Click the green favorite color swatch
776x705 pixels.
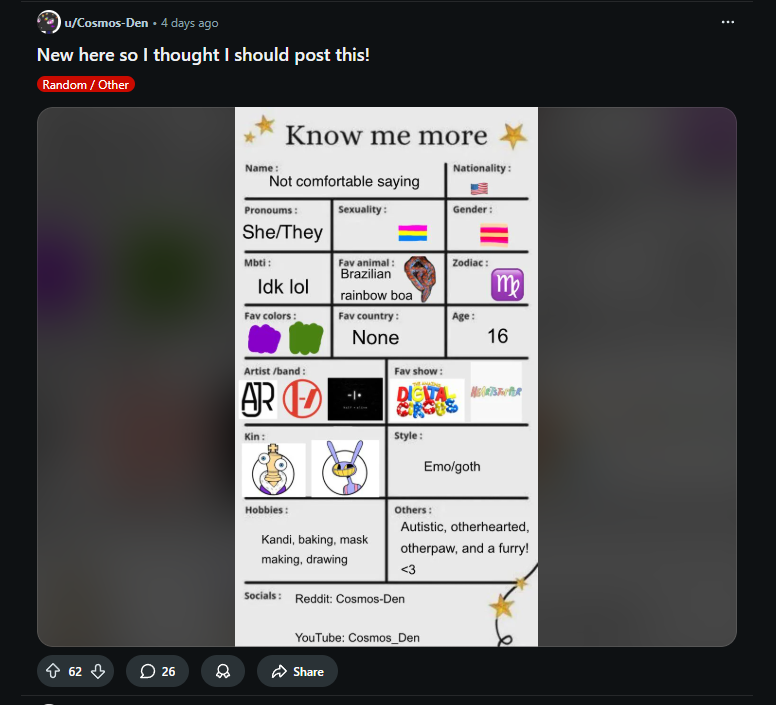click(x=305, y=338)
